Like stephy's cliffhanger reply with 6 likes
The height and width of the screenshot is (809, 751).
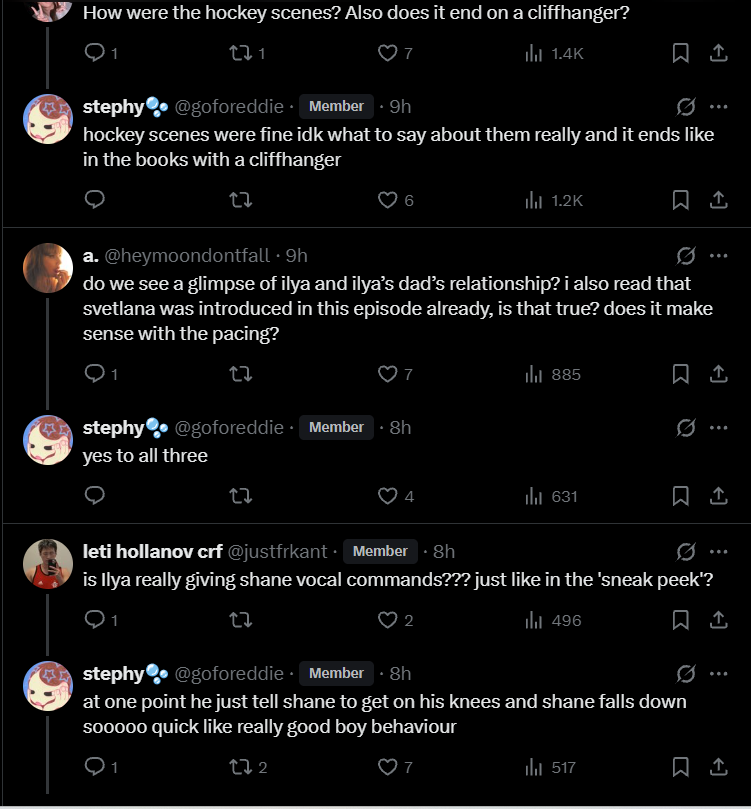(388, 200)
